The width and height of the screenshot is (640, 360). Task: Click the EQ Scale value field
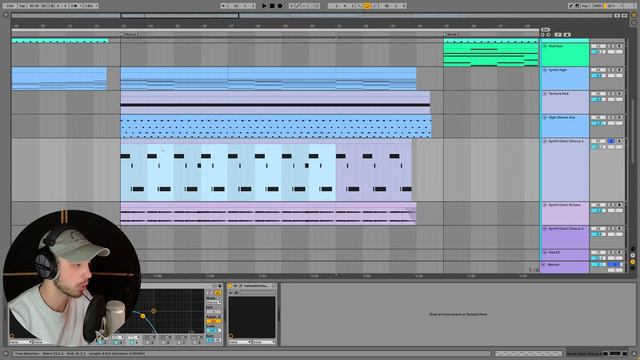(214, 330)
